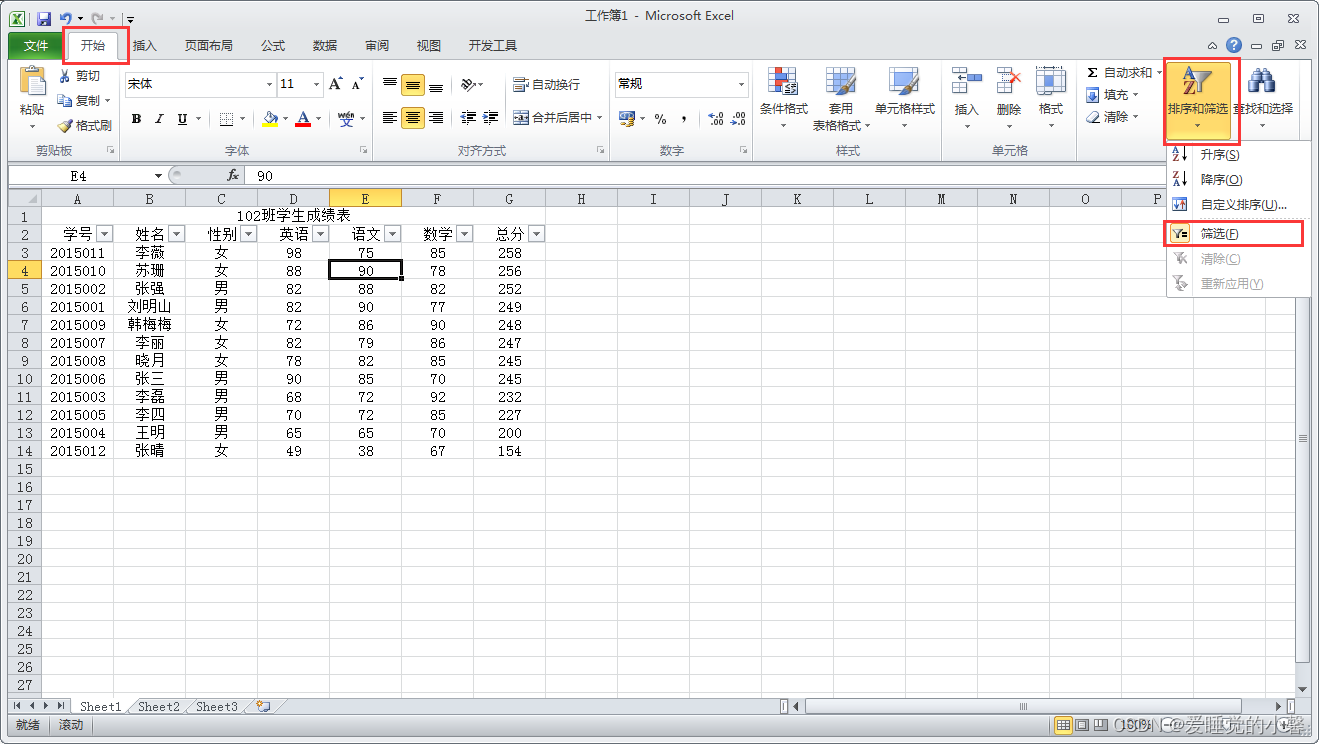
Task: Open the font name dropdown (宋体)
Action: click(270, 84)
